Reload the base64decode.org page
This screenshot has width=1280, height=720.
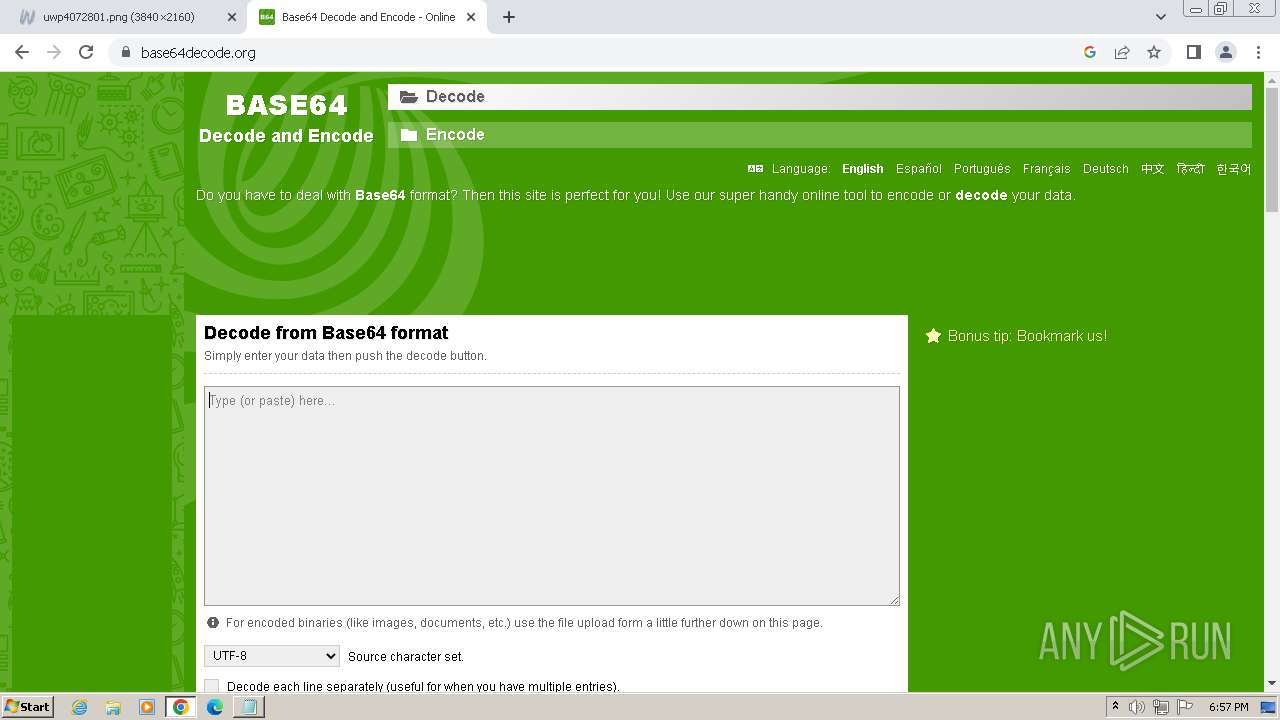click(86, 52)
